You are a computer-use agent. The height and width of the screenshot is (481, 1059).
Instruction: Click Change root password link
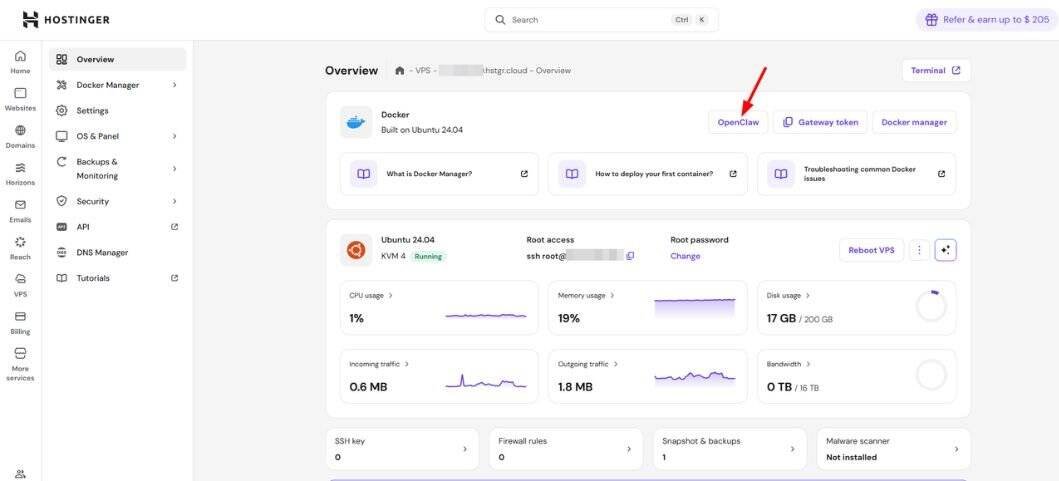coord(685,256)
